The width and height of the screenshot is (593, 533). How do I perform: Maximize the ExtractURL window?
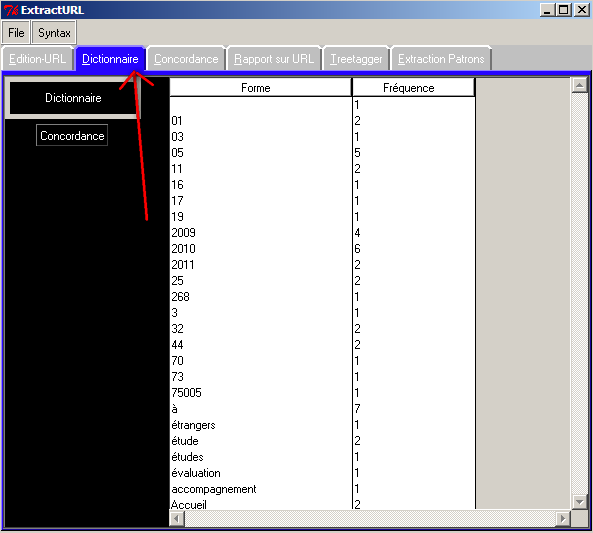tap(564, 10)
